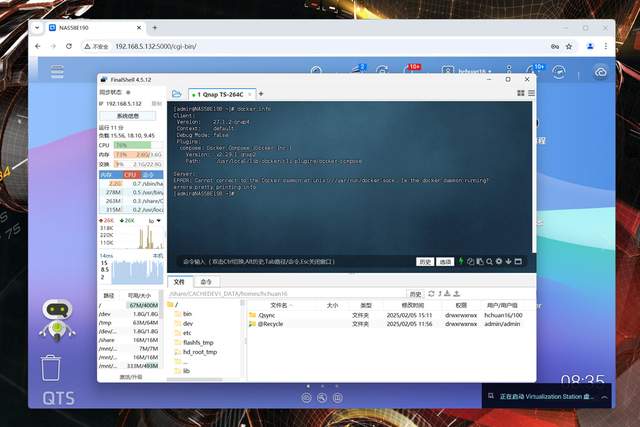Click the Qboost robot assistant icon

point(57,320)
